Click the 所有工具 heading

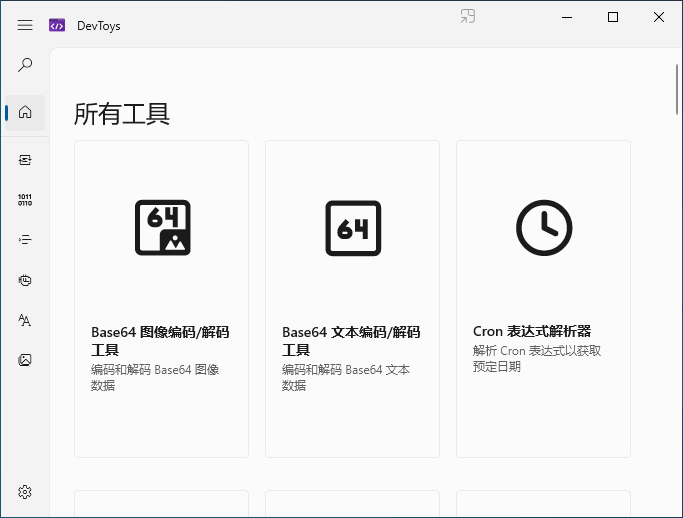(x=122, y=114)
